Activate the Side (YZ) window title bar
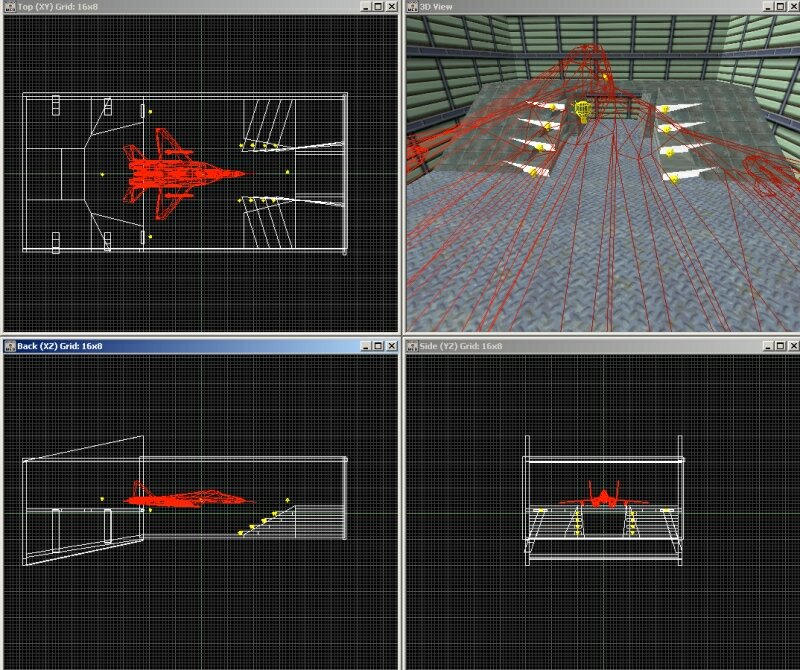800x670 pixels. (x=600, y=346)
